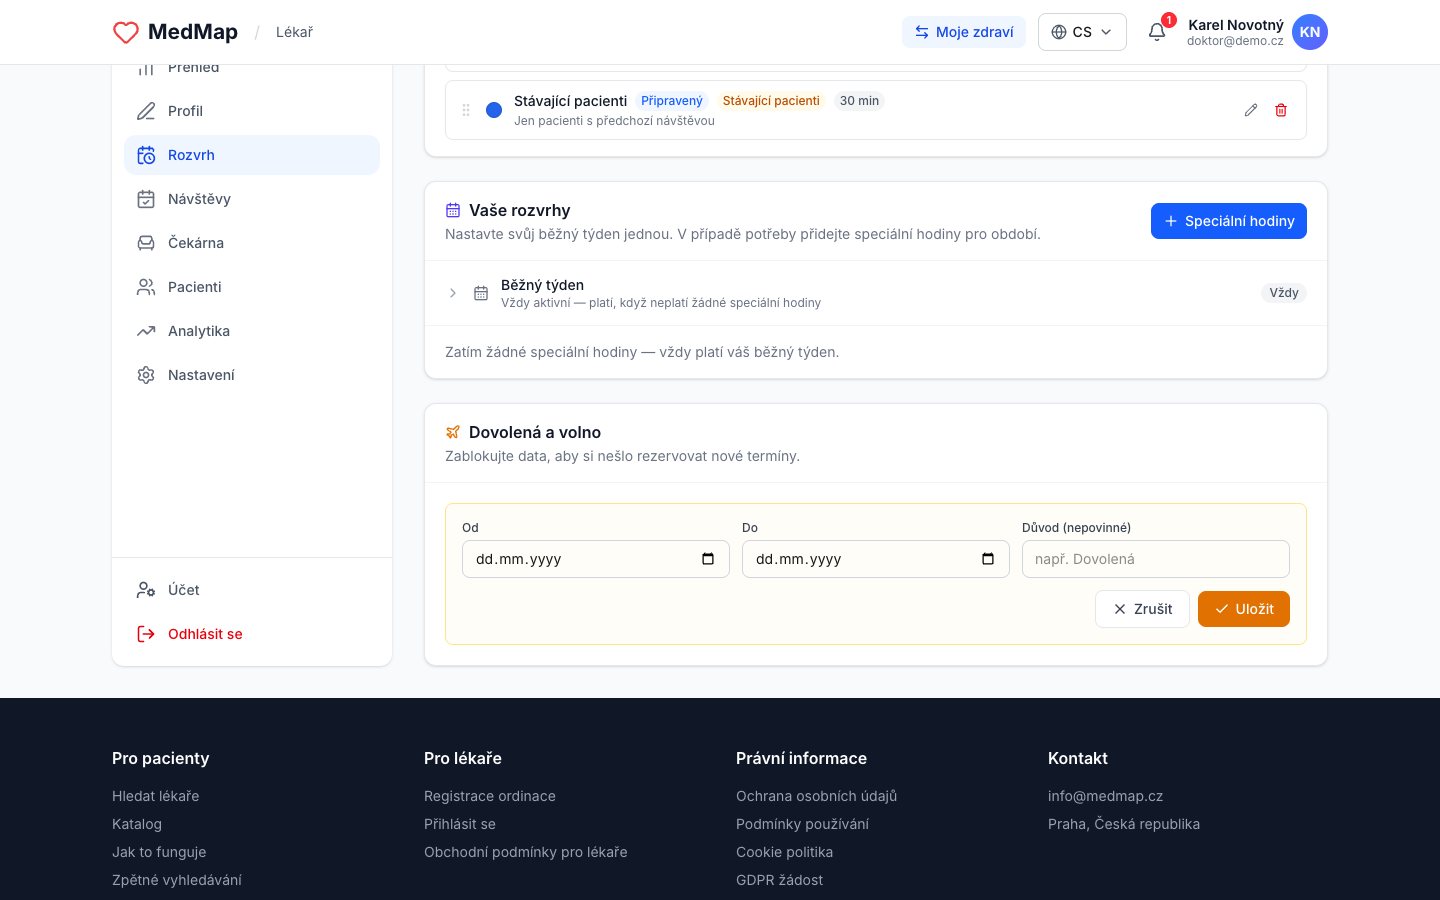
Task: Edit the Stávající pacienti visit type
Action: [x=1251, y=110]
